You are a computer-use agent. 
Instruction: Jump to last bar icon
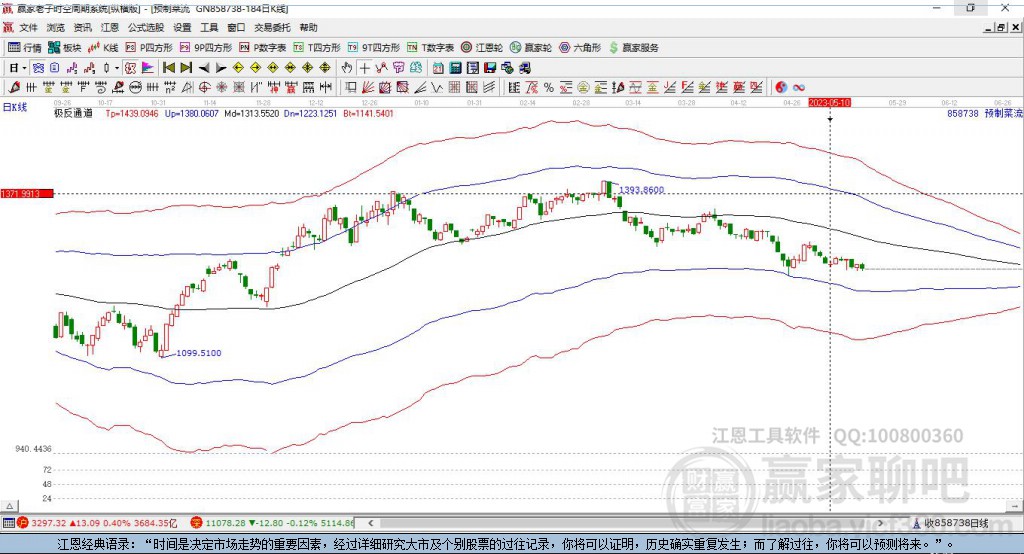click(186, 68)
